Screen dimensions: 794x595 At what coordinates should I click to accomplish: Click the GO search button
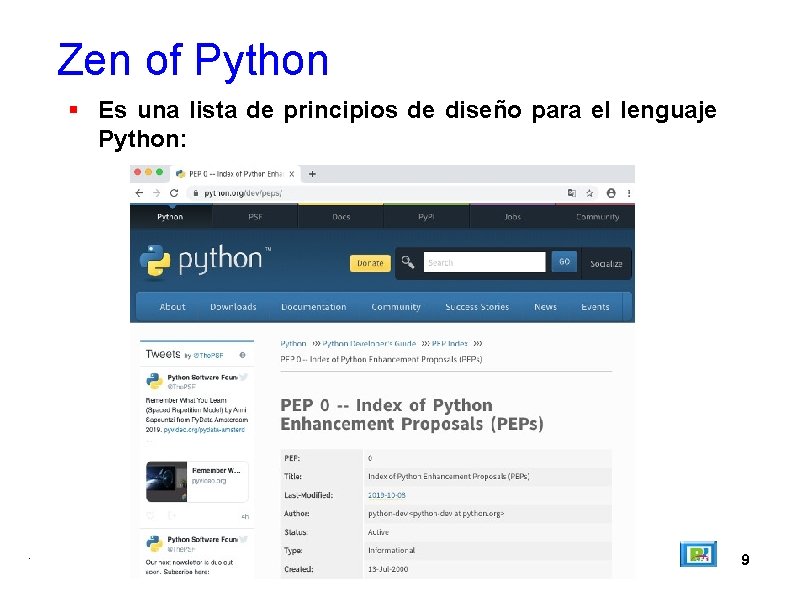pos(564,262)
